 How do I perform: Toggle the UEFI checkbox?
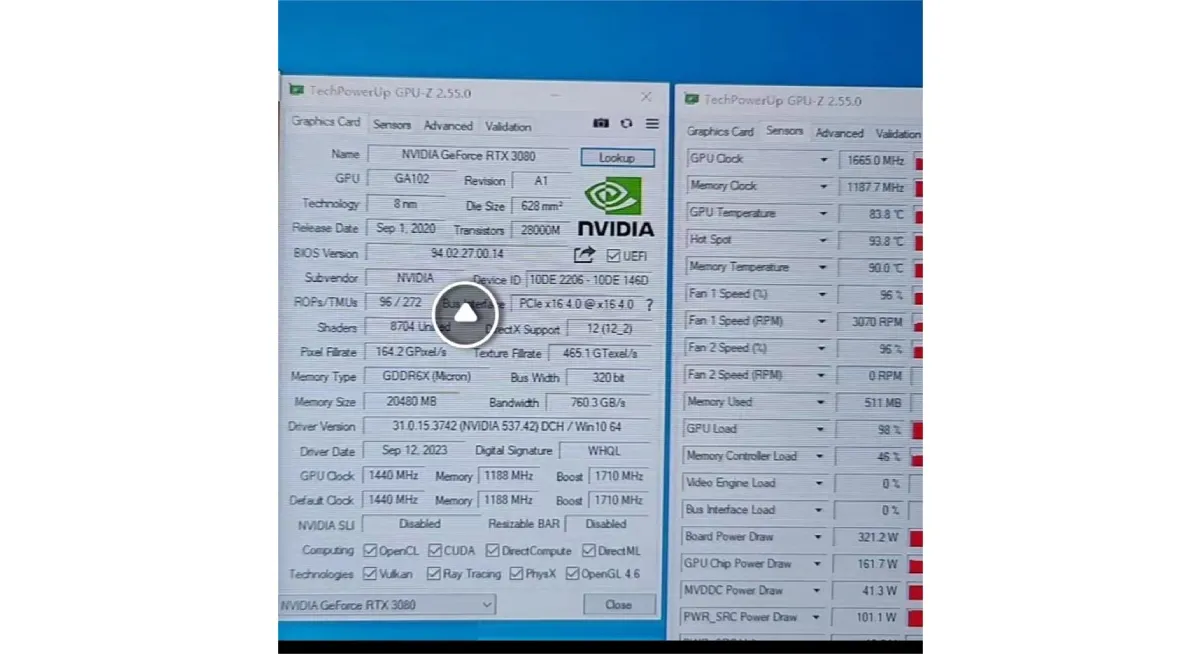click(x=614, y=256)
